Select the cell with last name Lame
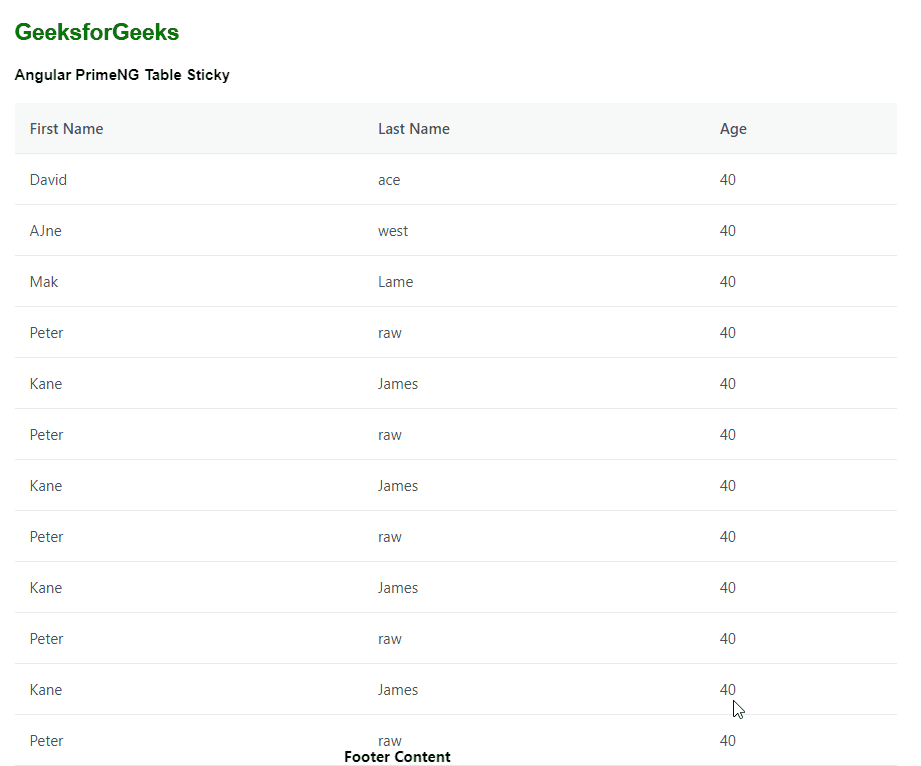The image size is (921, 766). tap(395, 281)
